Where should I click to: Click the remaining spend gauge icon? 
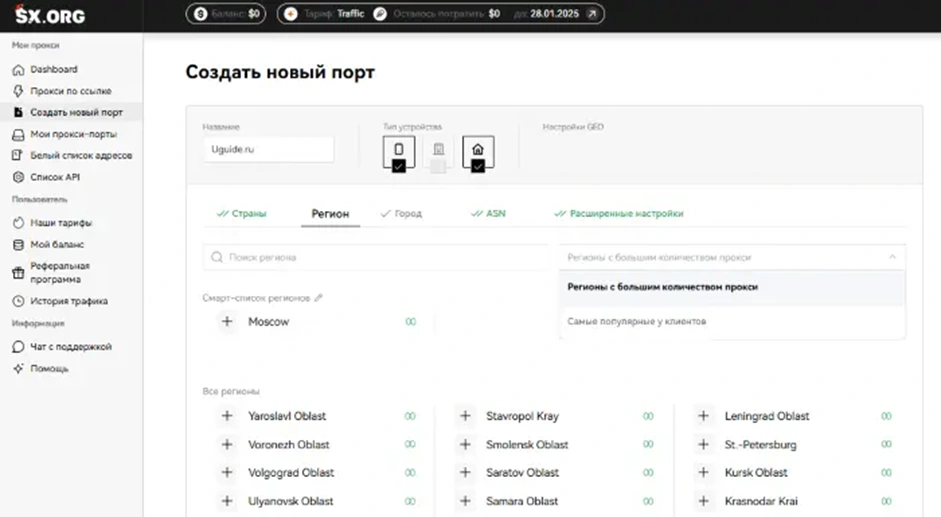pos(380,14)
